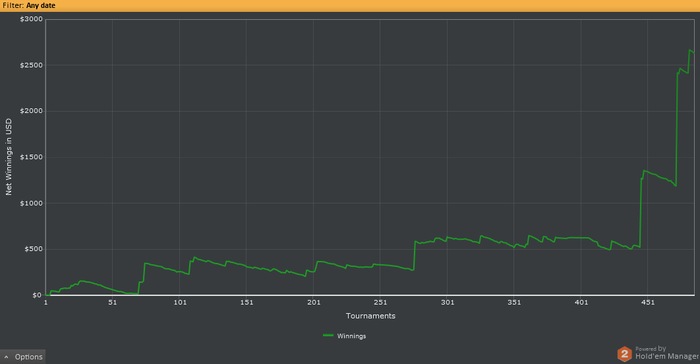Screen dimensions: 700x364
Task: Click the x-axis label 151
Action: [x=246, y=302]
